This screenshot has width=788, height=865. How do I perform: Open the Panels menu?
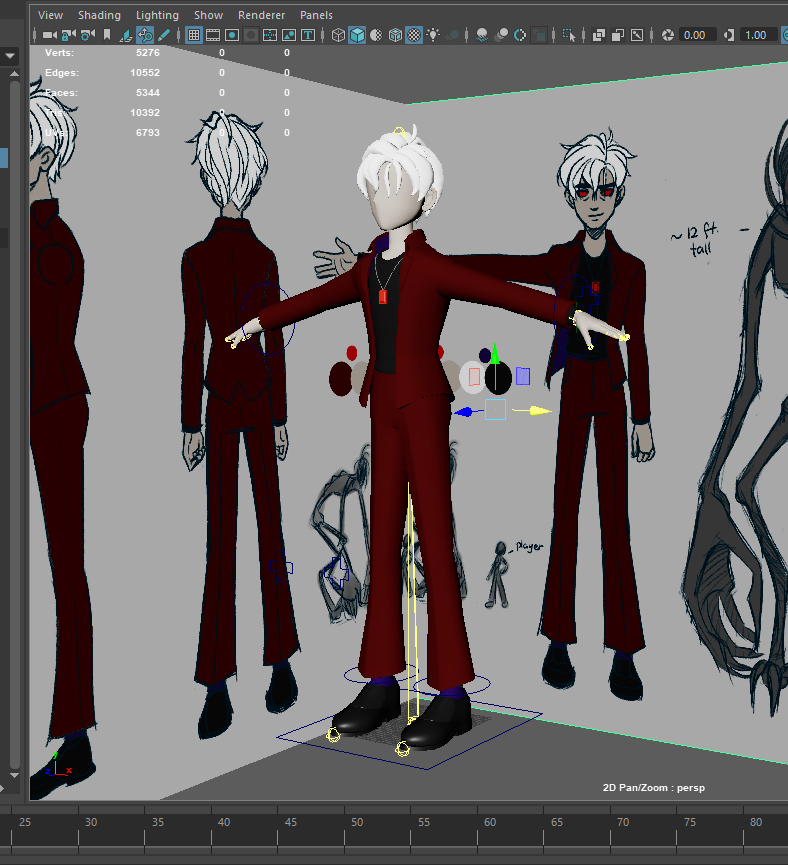click(316, 15)
